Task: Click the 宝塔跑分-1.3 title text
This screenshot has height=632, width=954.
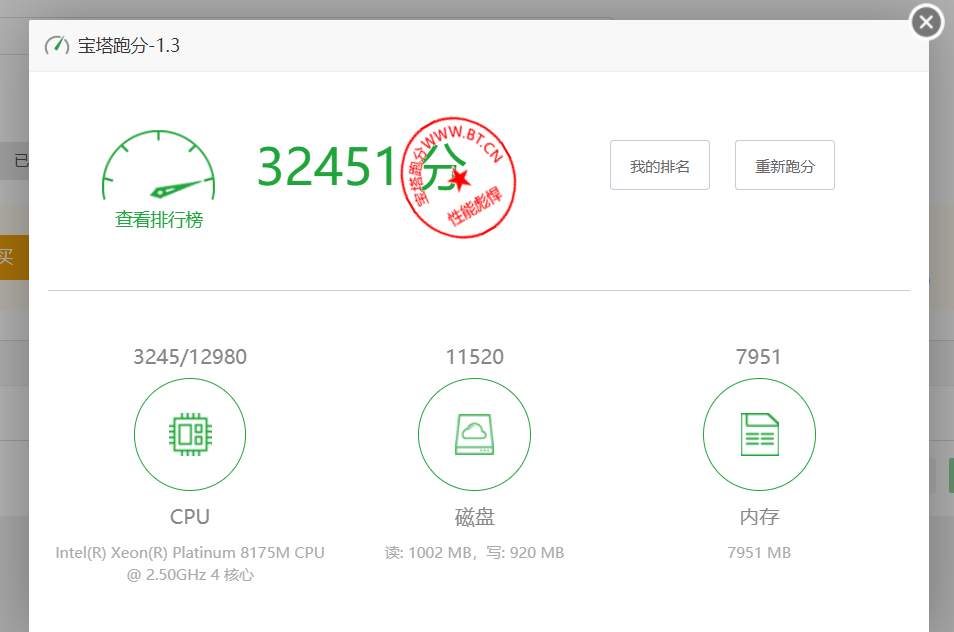Action: 128,46
